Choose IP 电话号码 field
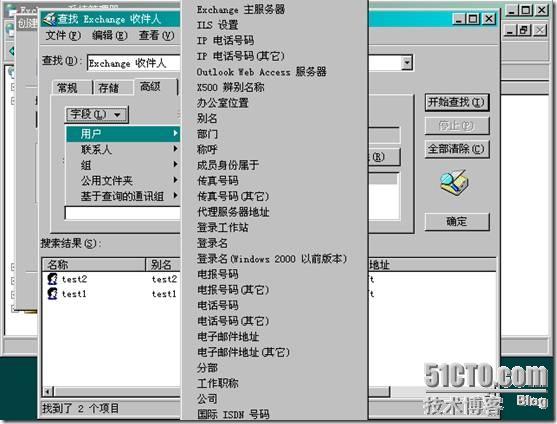The image size is (557, 424). [x=275, y=40]
